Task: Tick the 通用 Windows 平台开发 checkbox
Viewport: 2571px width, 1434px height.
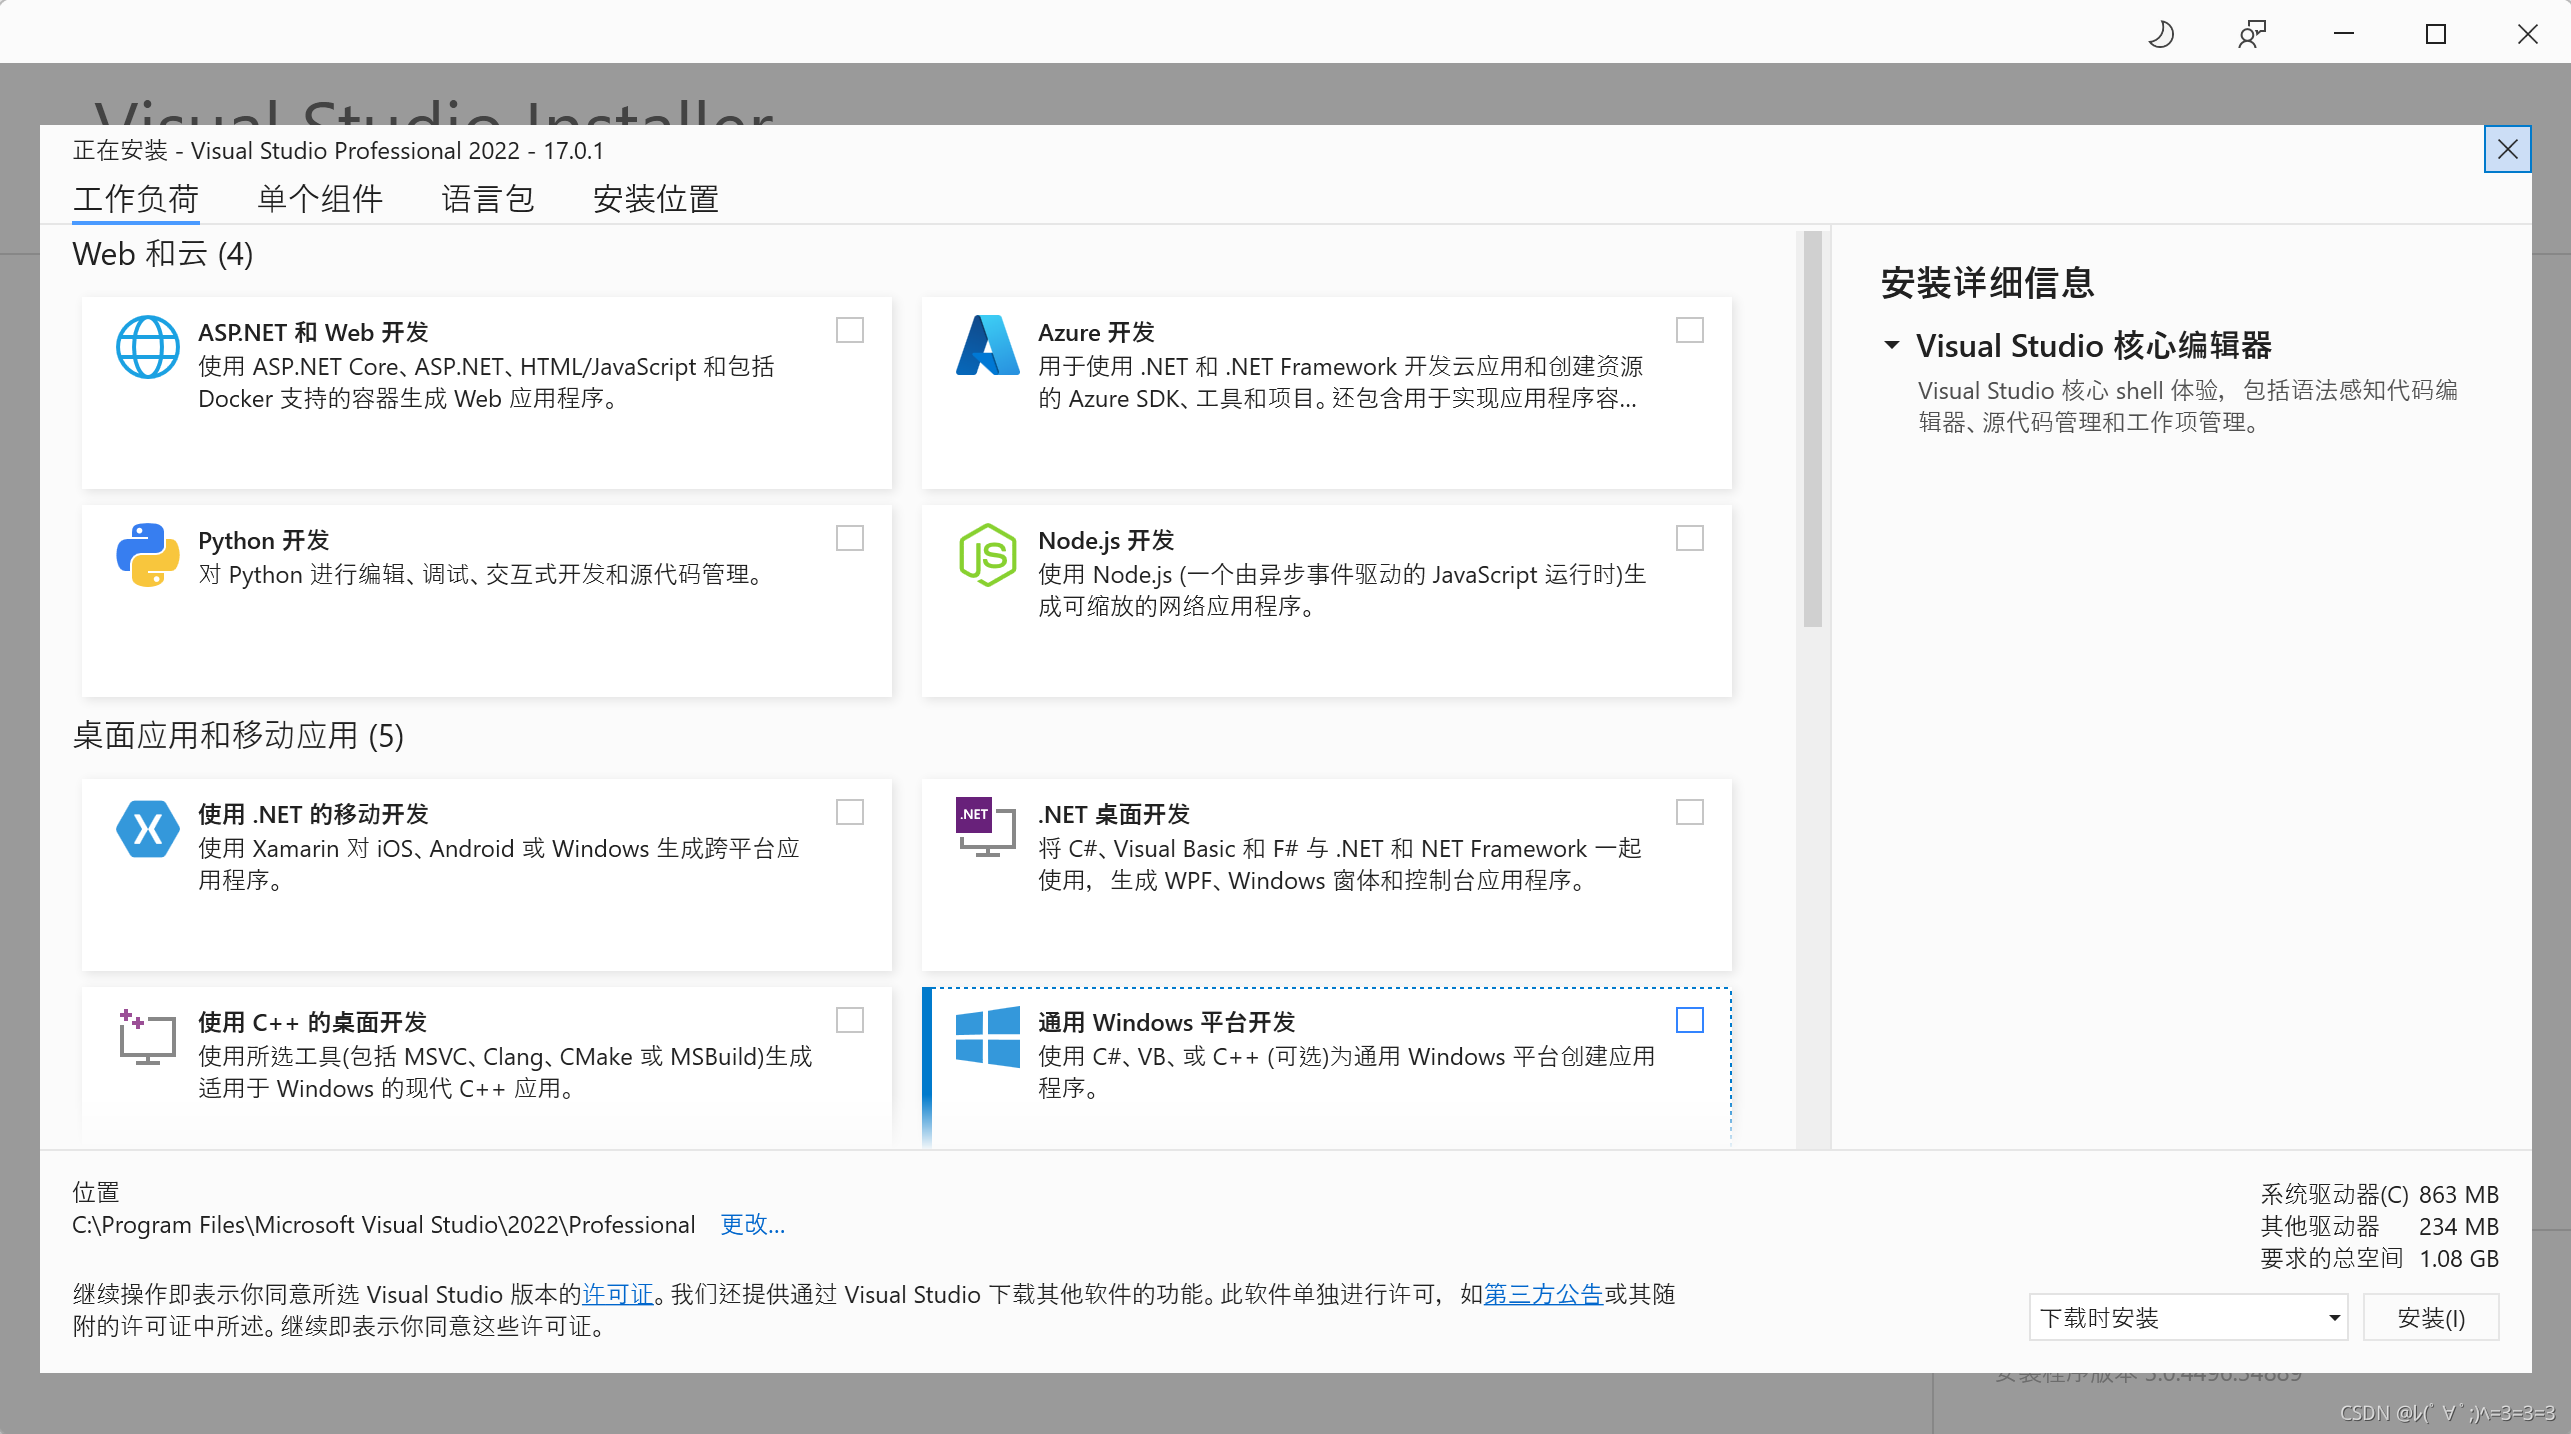Action: [x=1689, y=1020]
